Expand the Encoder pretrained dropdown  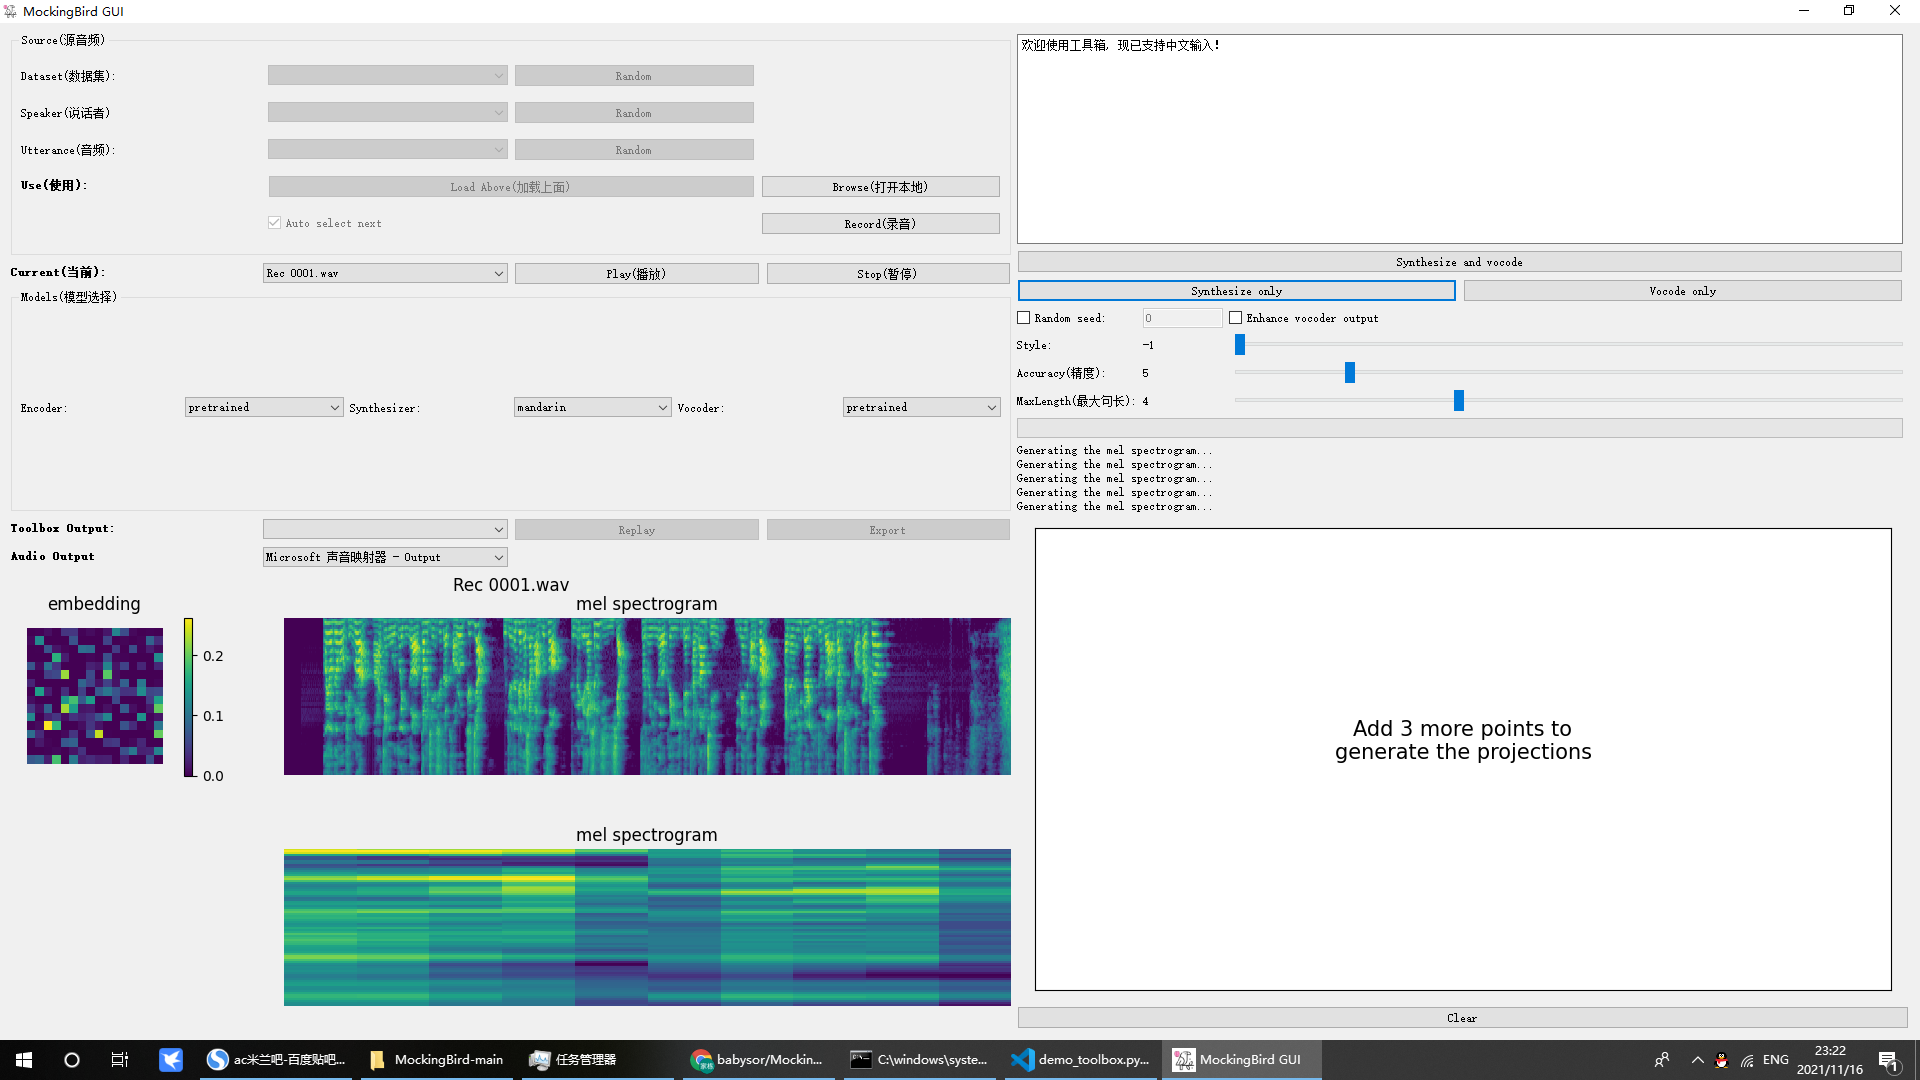264,407
